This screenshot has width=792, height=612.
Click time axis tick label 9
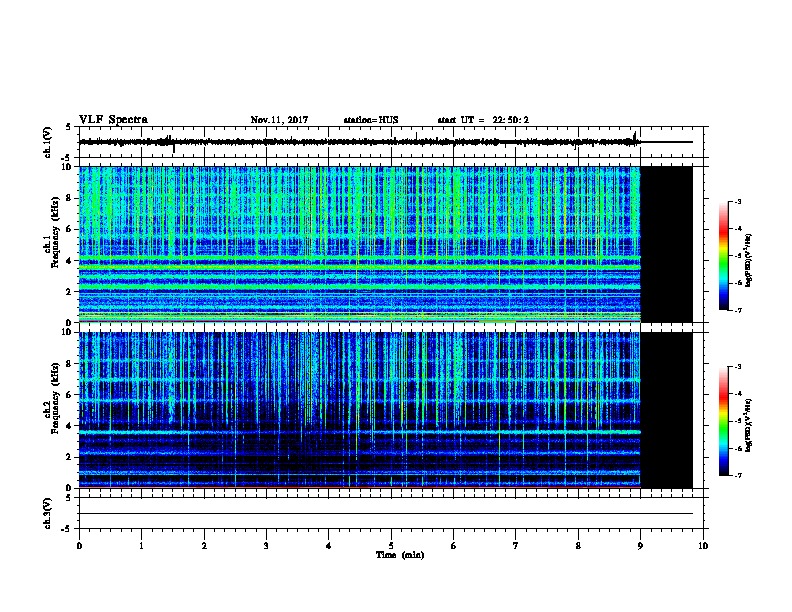pyautogui.click(x=640, y=546)
